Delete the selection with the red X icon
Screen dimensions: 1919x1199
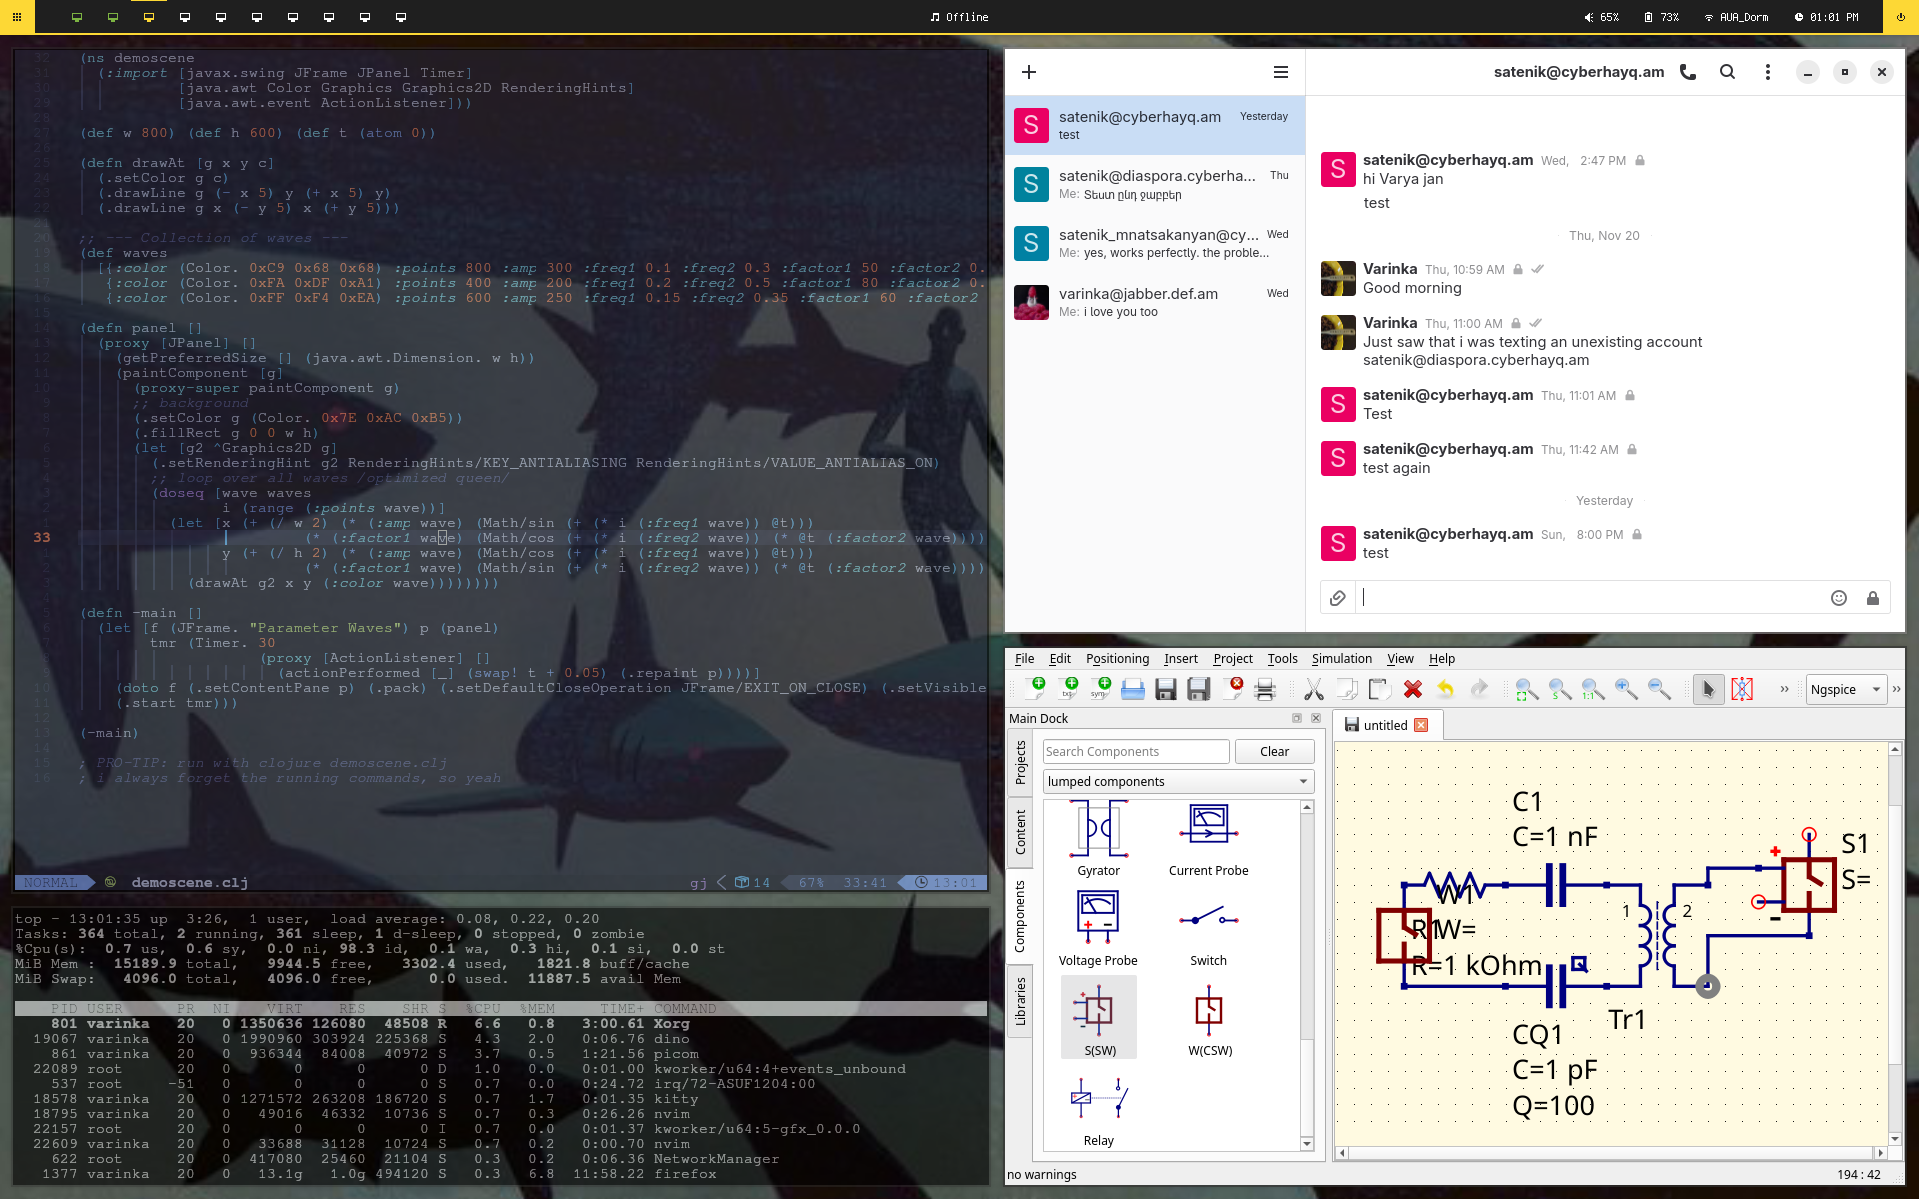[1413, 689]
